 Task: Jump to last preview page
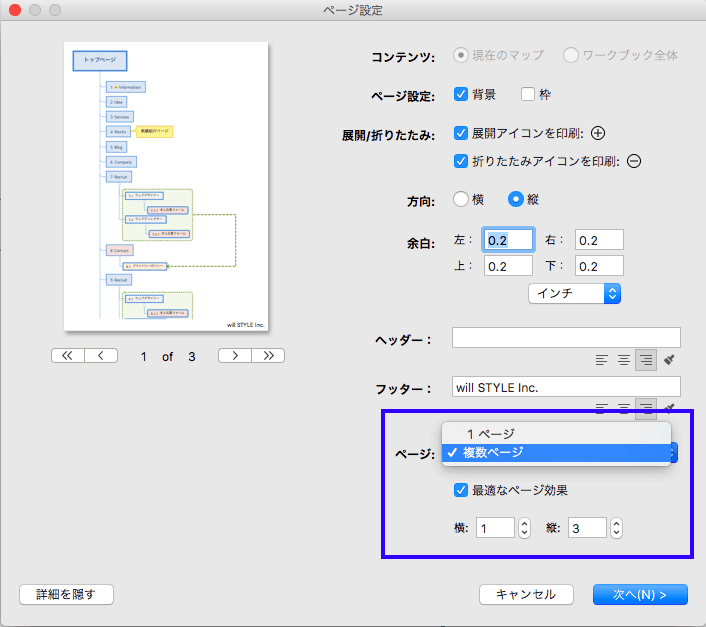click(x=268, y=356)
